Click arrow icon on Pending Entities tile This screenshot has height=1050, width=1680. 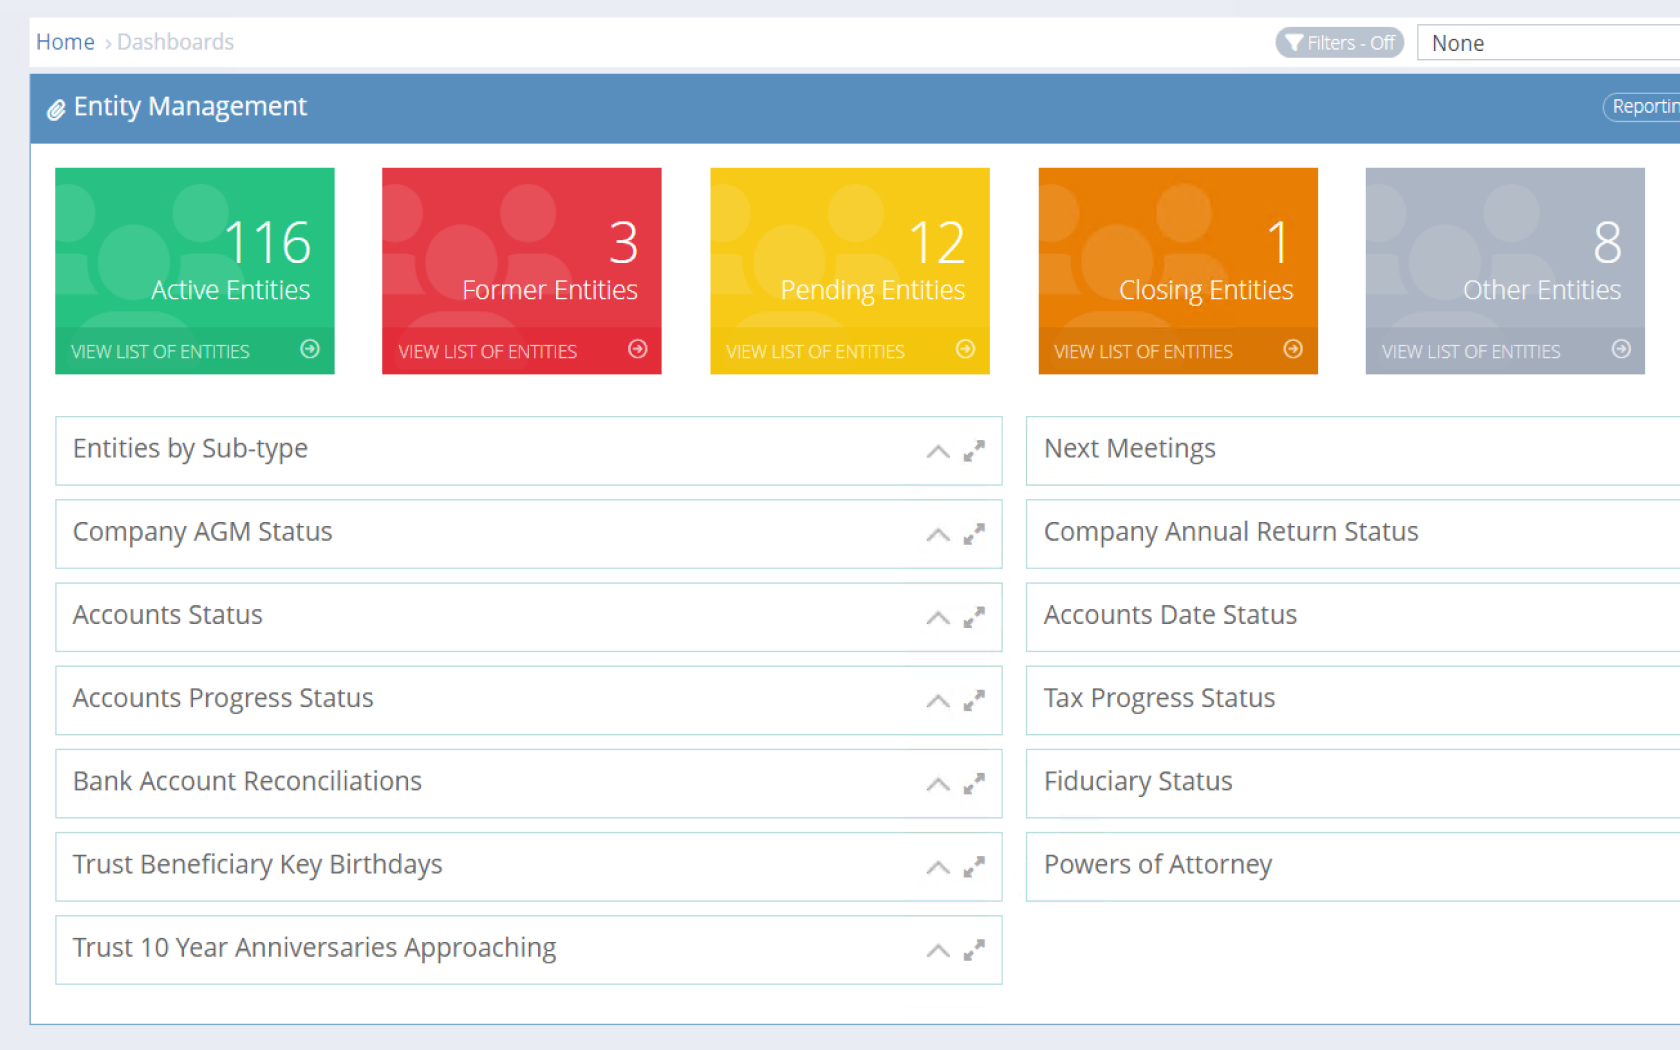965,349
